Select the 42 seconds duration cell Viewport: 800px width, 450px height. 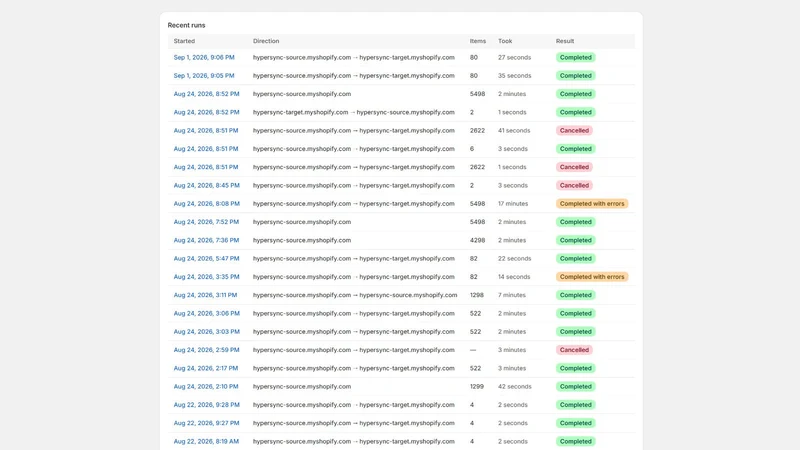tap(514, 387)
